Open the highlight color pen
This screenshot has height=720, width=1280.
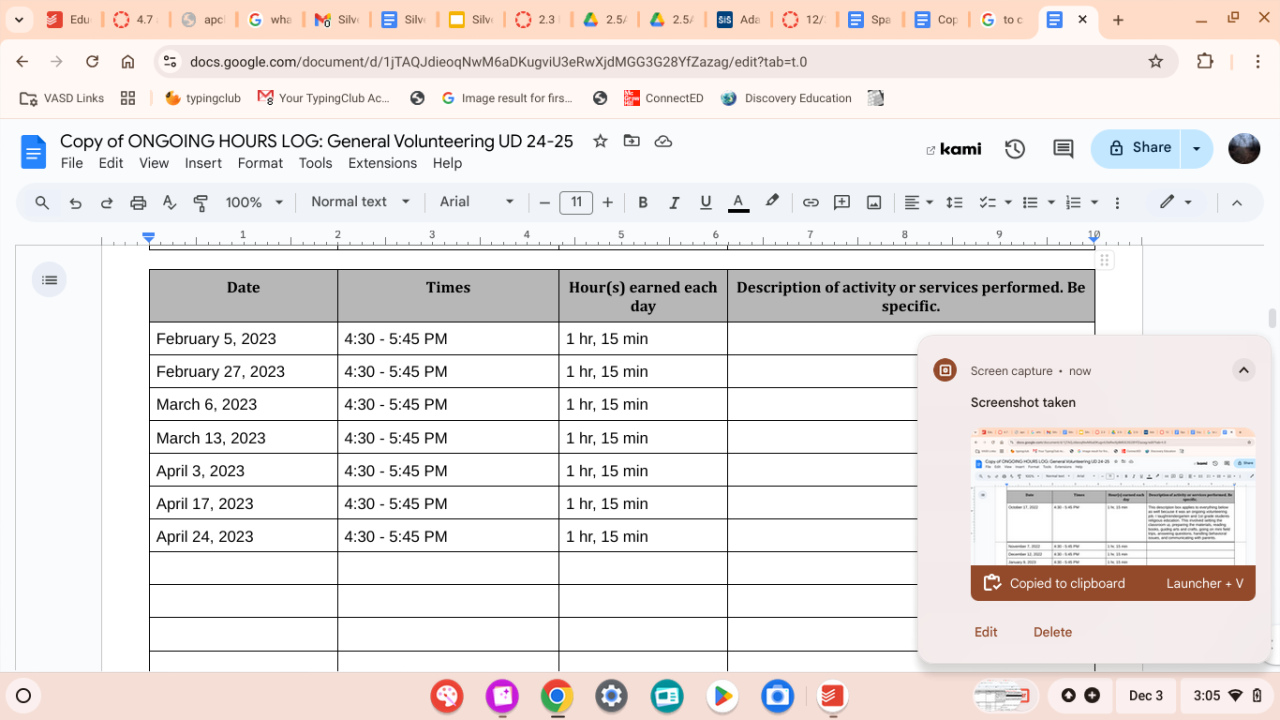(x=772, y=202)
